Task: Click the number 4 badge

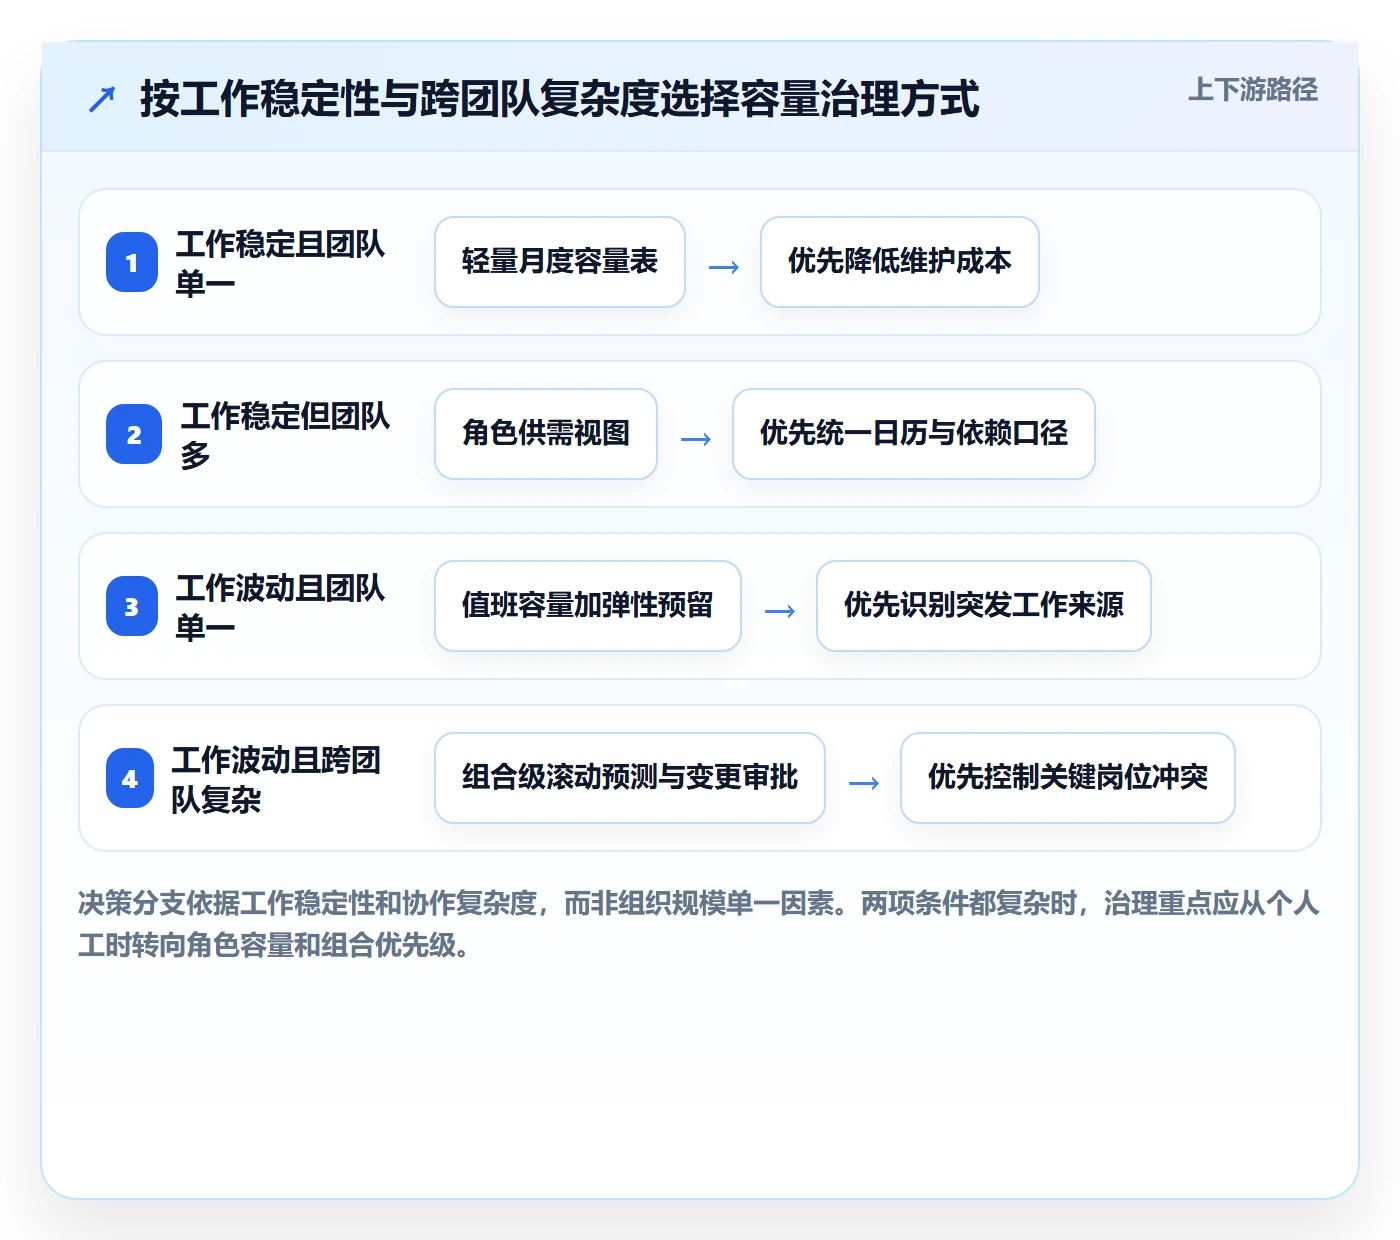Action: click(x=130, y=778)
